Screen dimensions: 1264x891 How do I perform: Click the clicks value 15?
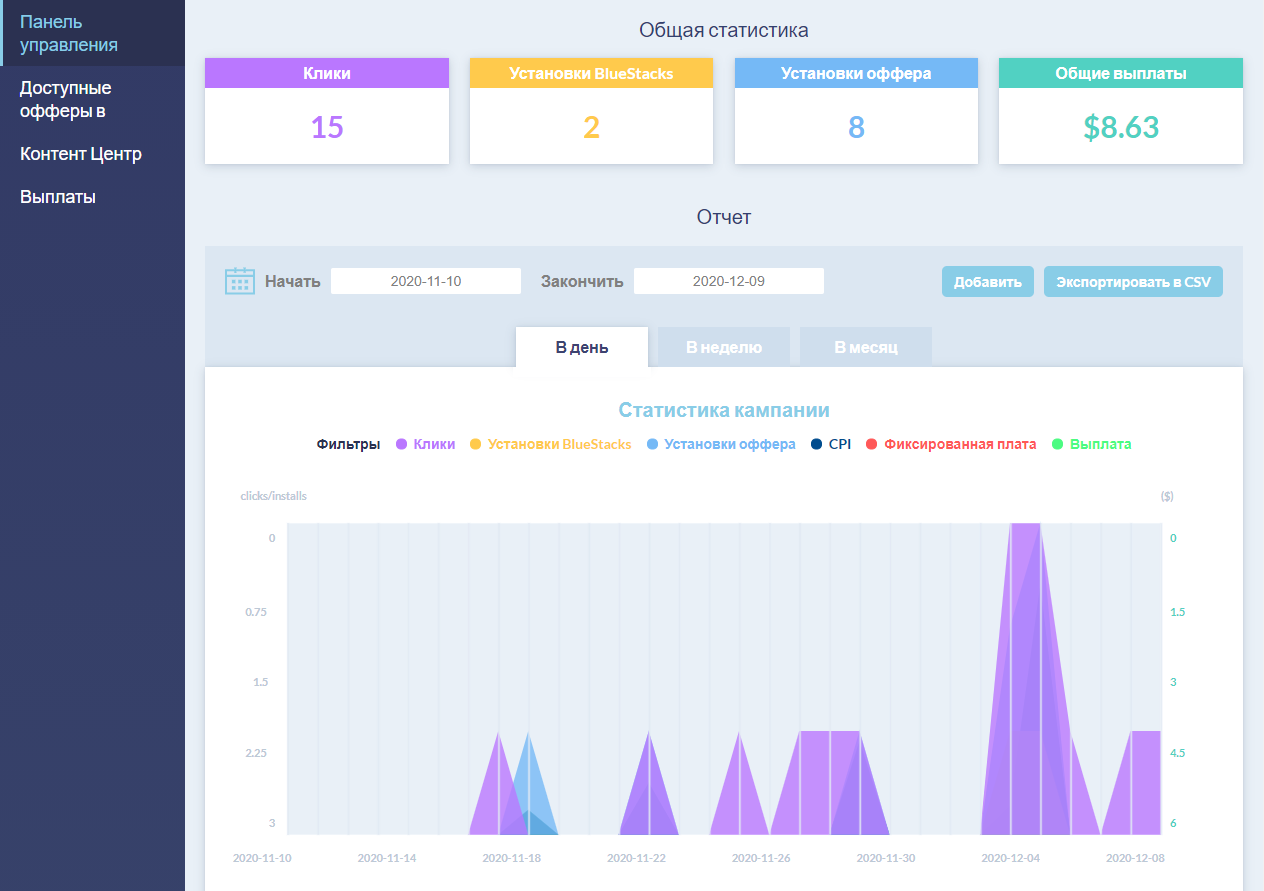pyautogui.click(x=327, y=128)
